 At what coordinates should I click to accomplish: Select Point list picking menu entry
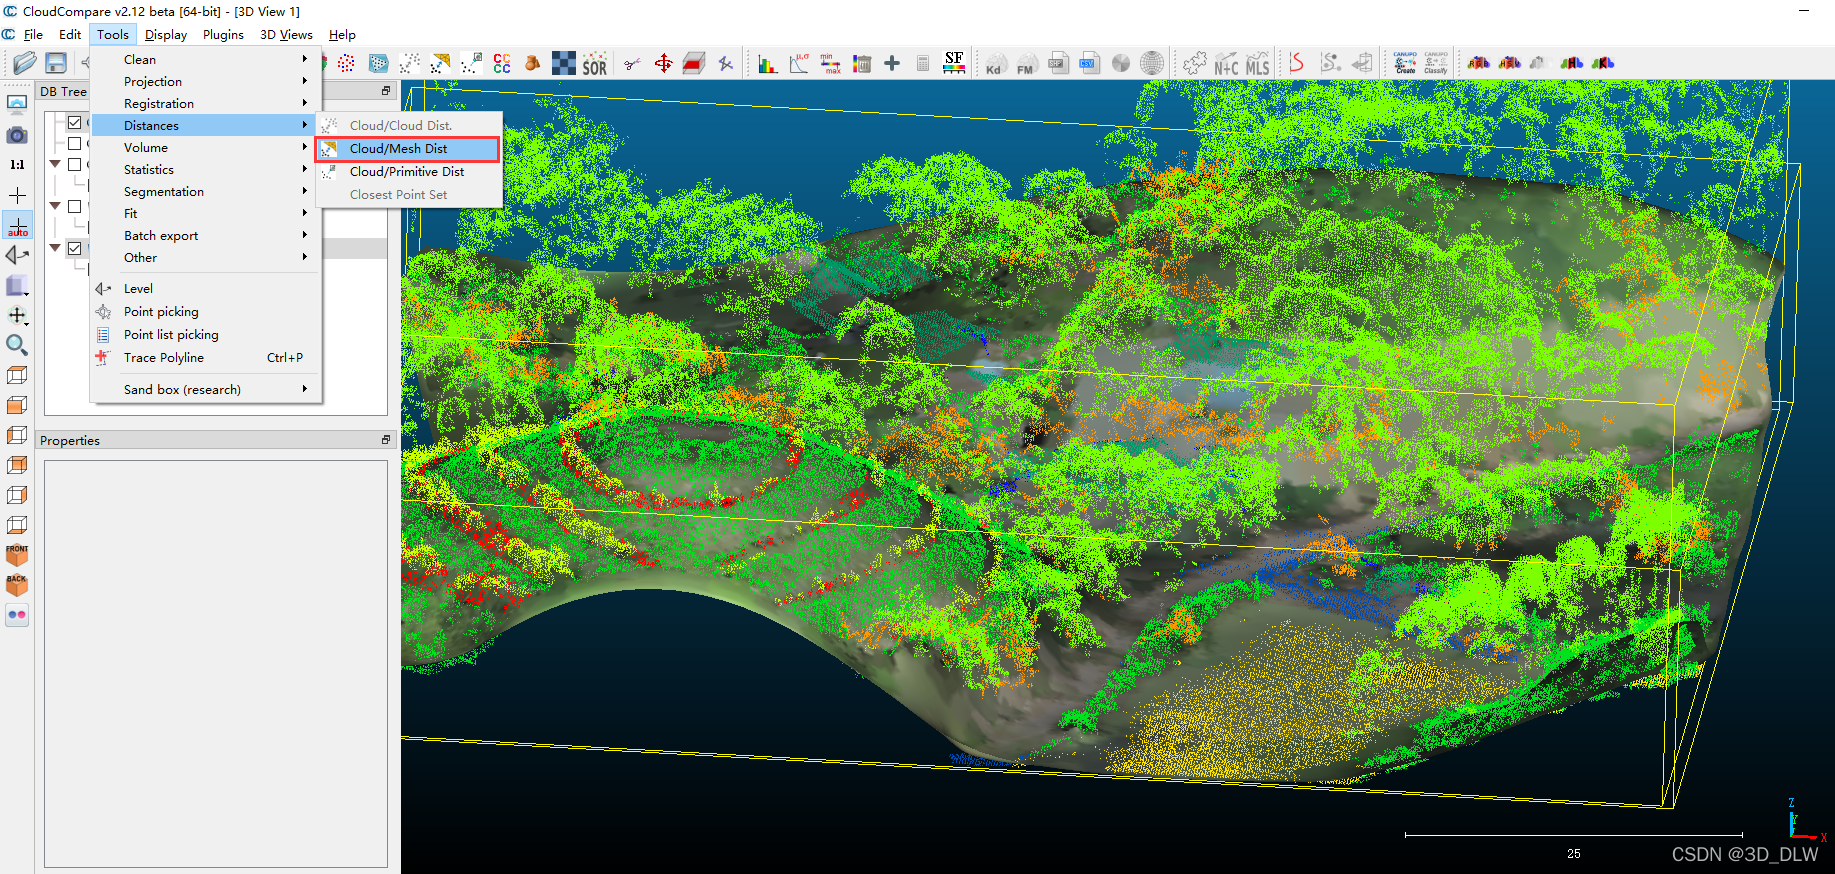tap(206, 334)
